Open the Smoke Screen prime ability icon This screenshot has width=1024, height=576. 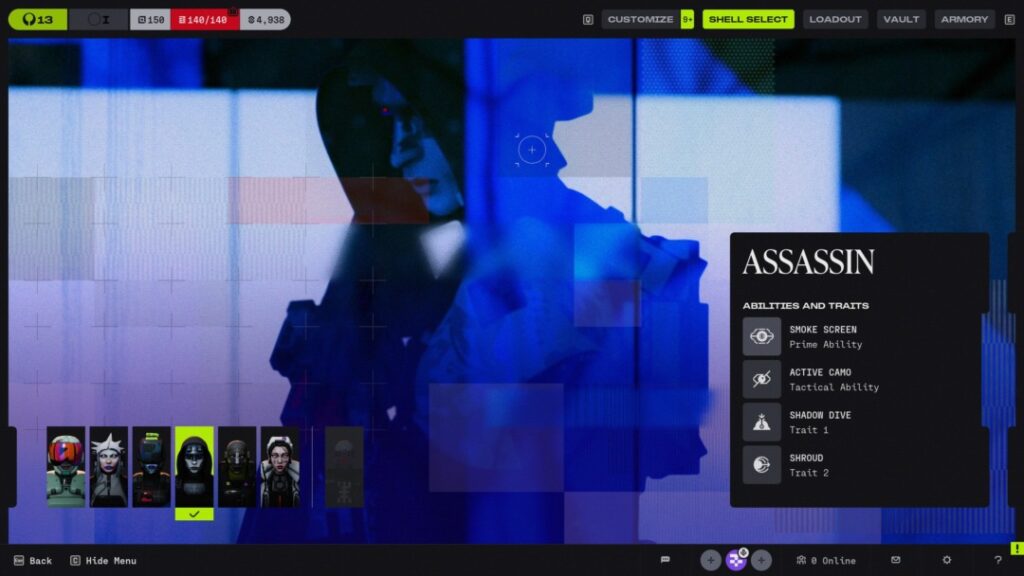click(x=761, y=336)
